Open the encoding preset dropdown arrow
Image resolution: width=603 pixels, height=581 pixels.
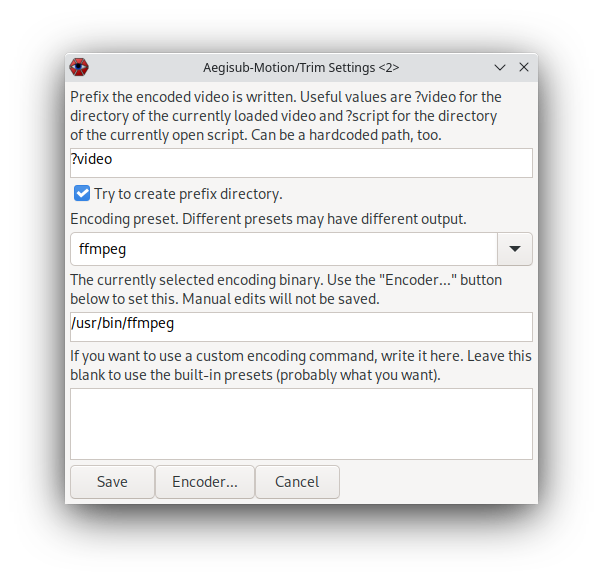pyautogui.click(x=515, y=249)
